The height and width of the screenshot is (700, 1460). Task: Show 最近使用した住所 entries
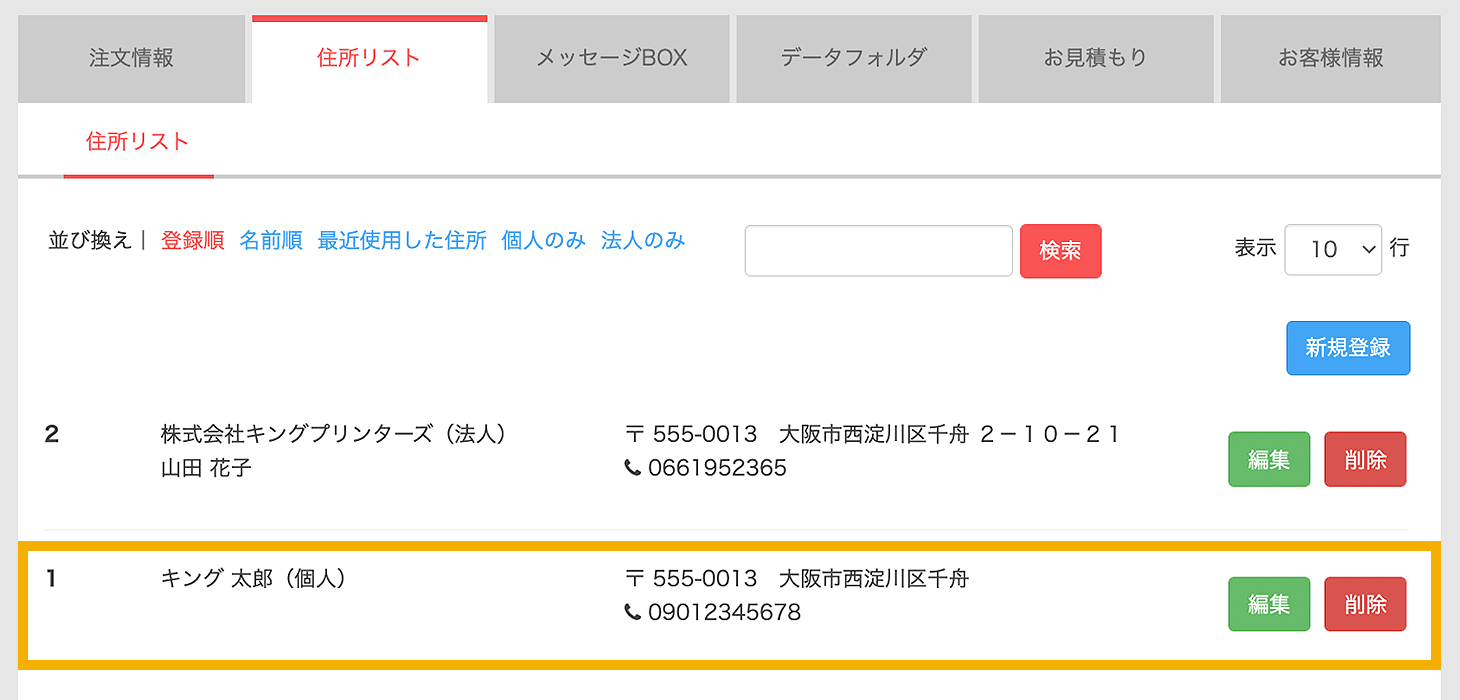point(402,240)
